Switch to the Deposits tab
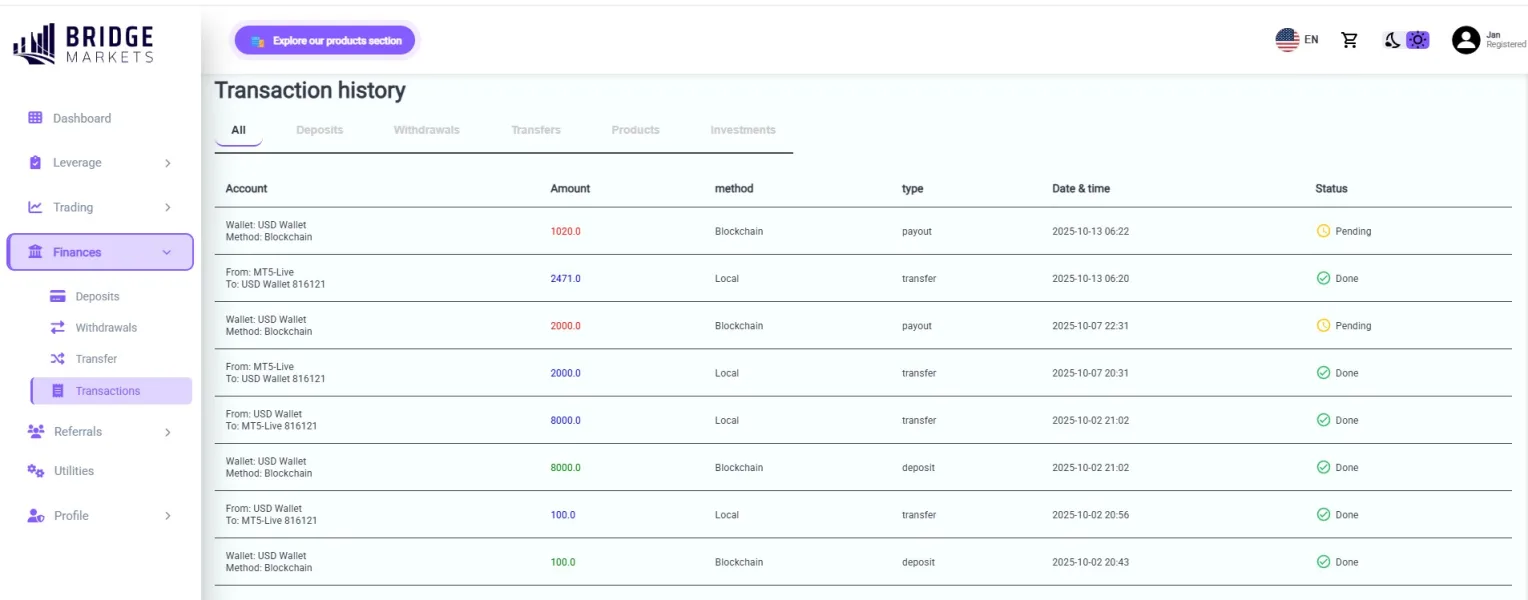This screenshot has height=600, width=1528. pos(319,130)
